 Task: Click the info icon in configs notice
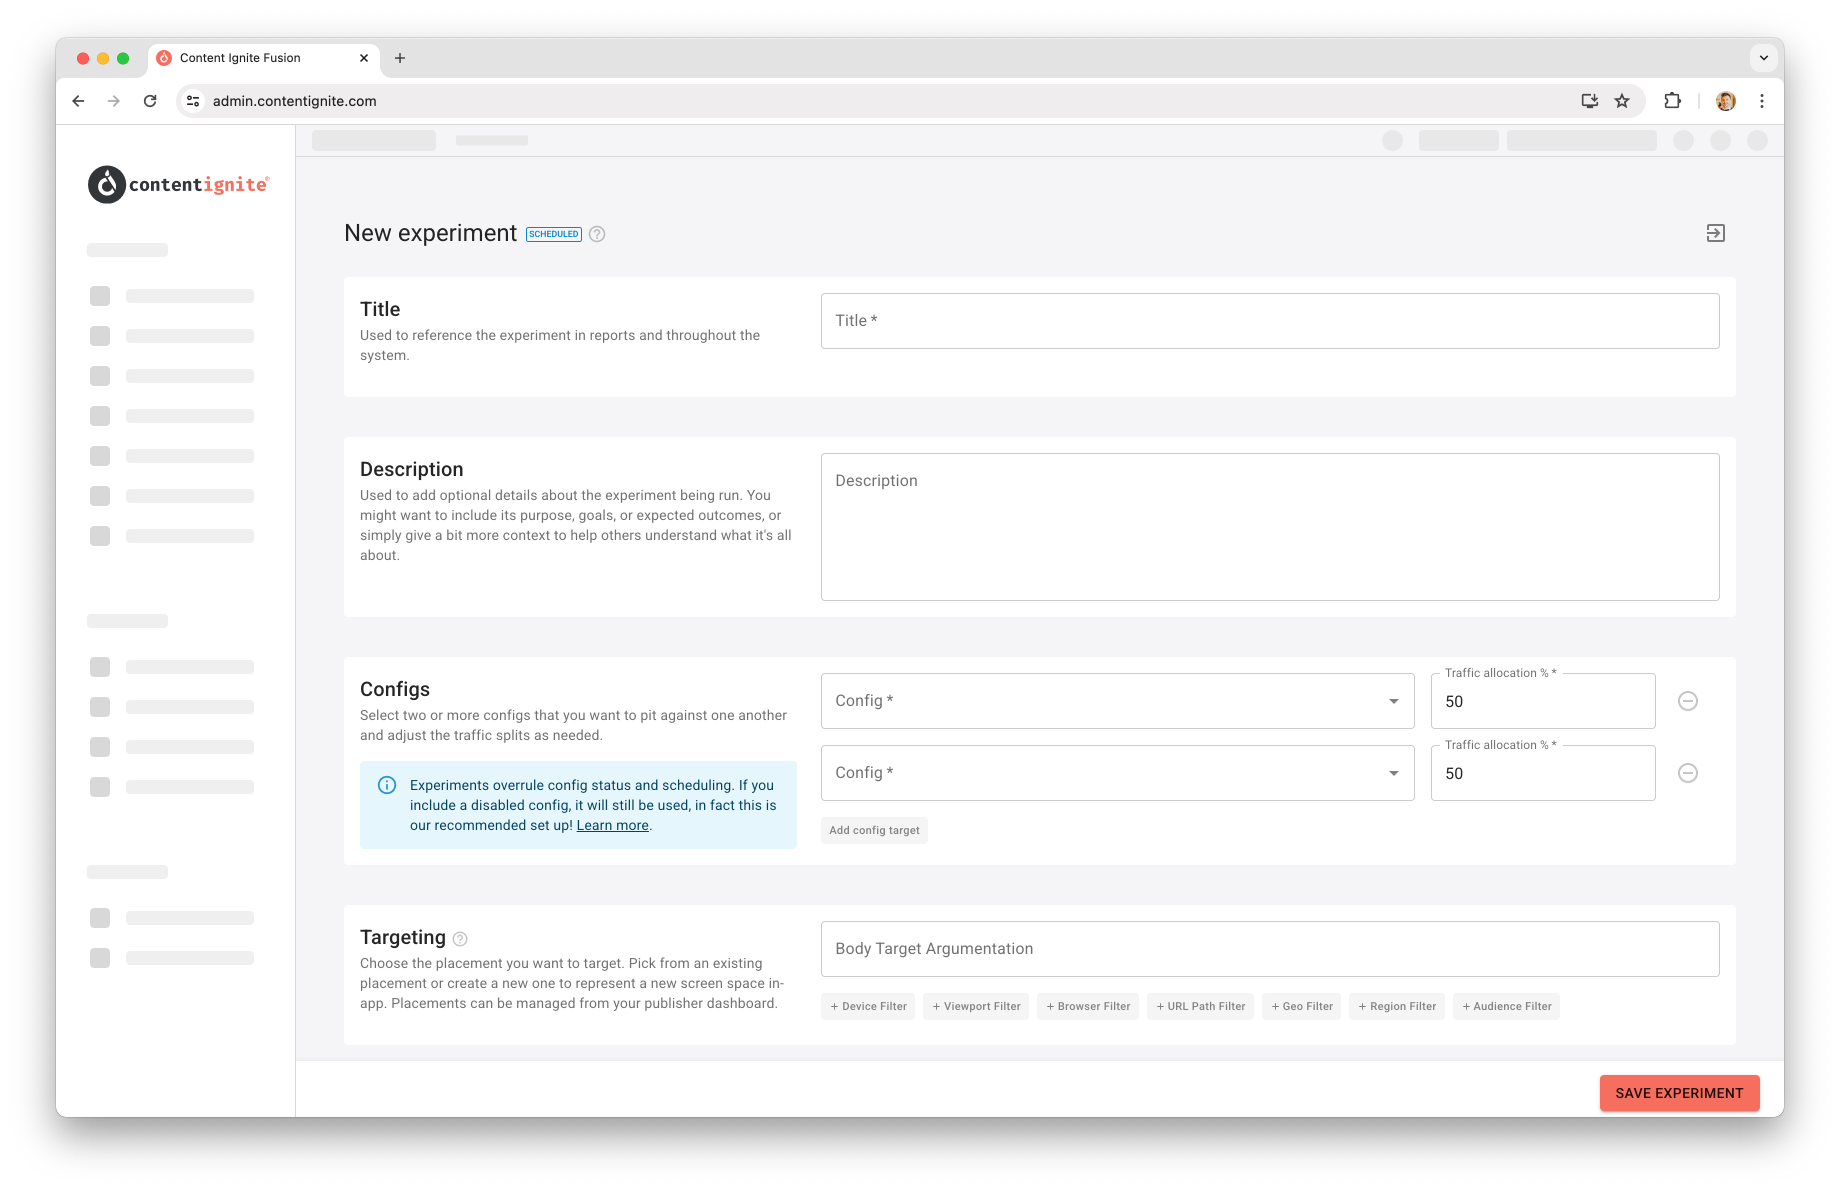pos(387,785)
